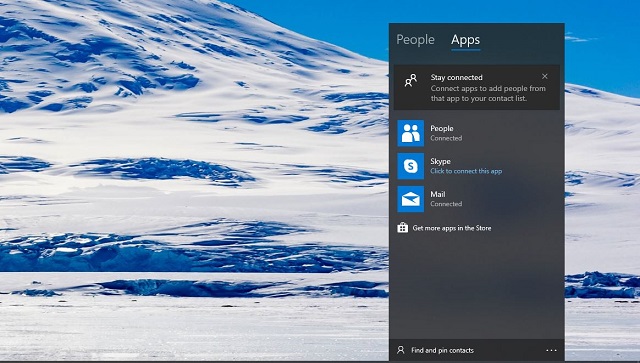The width and height of the screenshot is (640, 363).
Task: Click the contact icon beside Find and pin
Action: (401, 350)
